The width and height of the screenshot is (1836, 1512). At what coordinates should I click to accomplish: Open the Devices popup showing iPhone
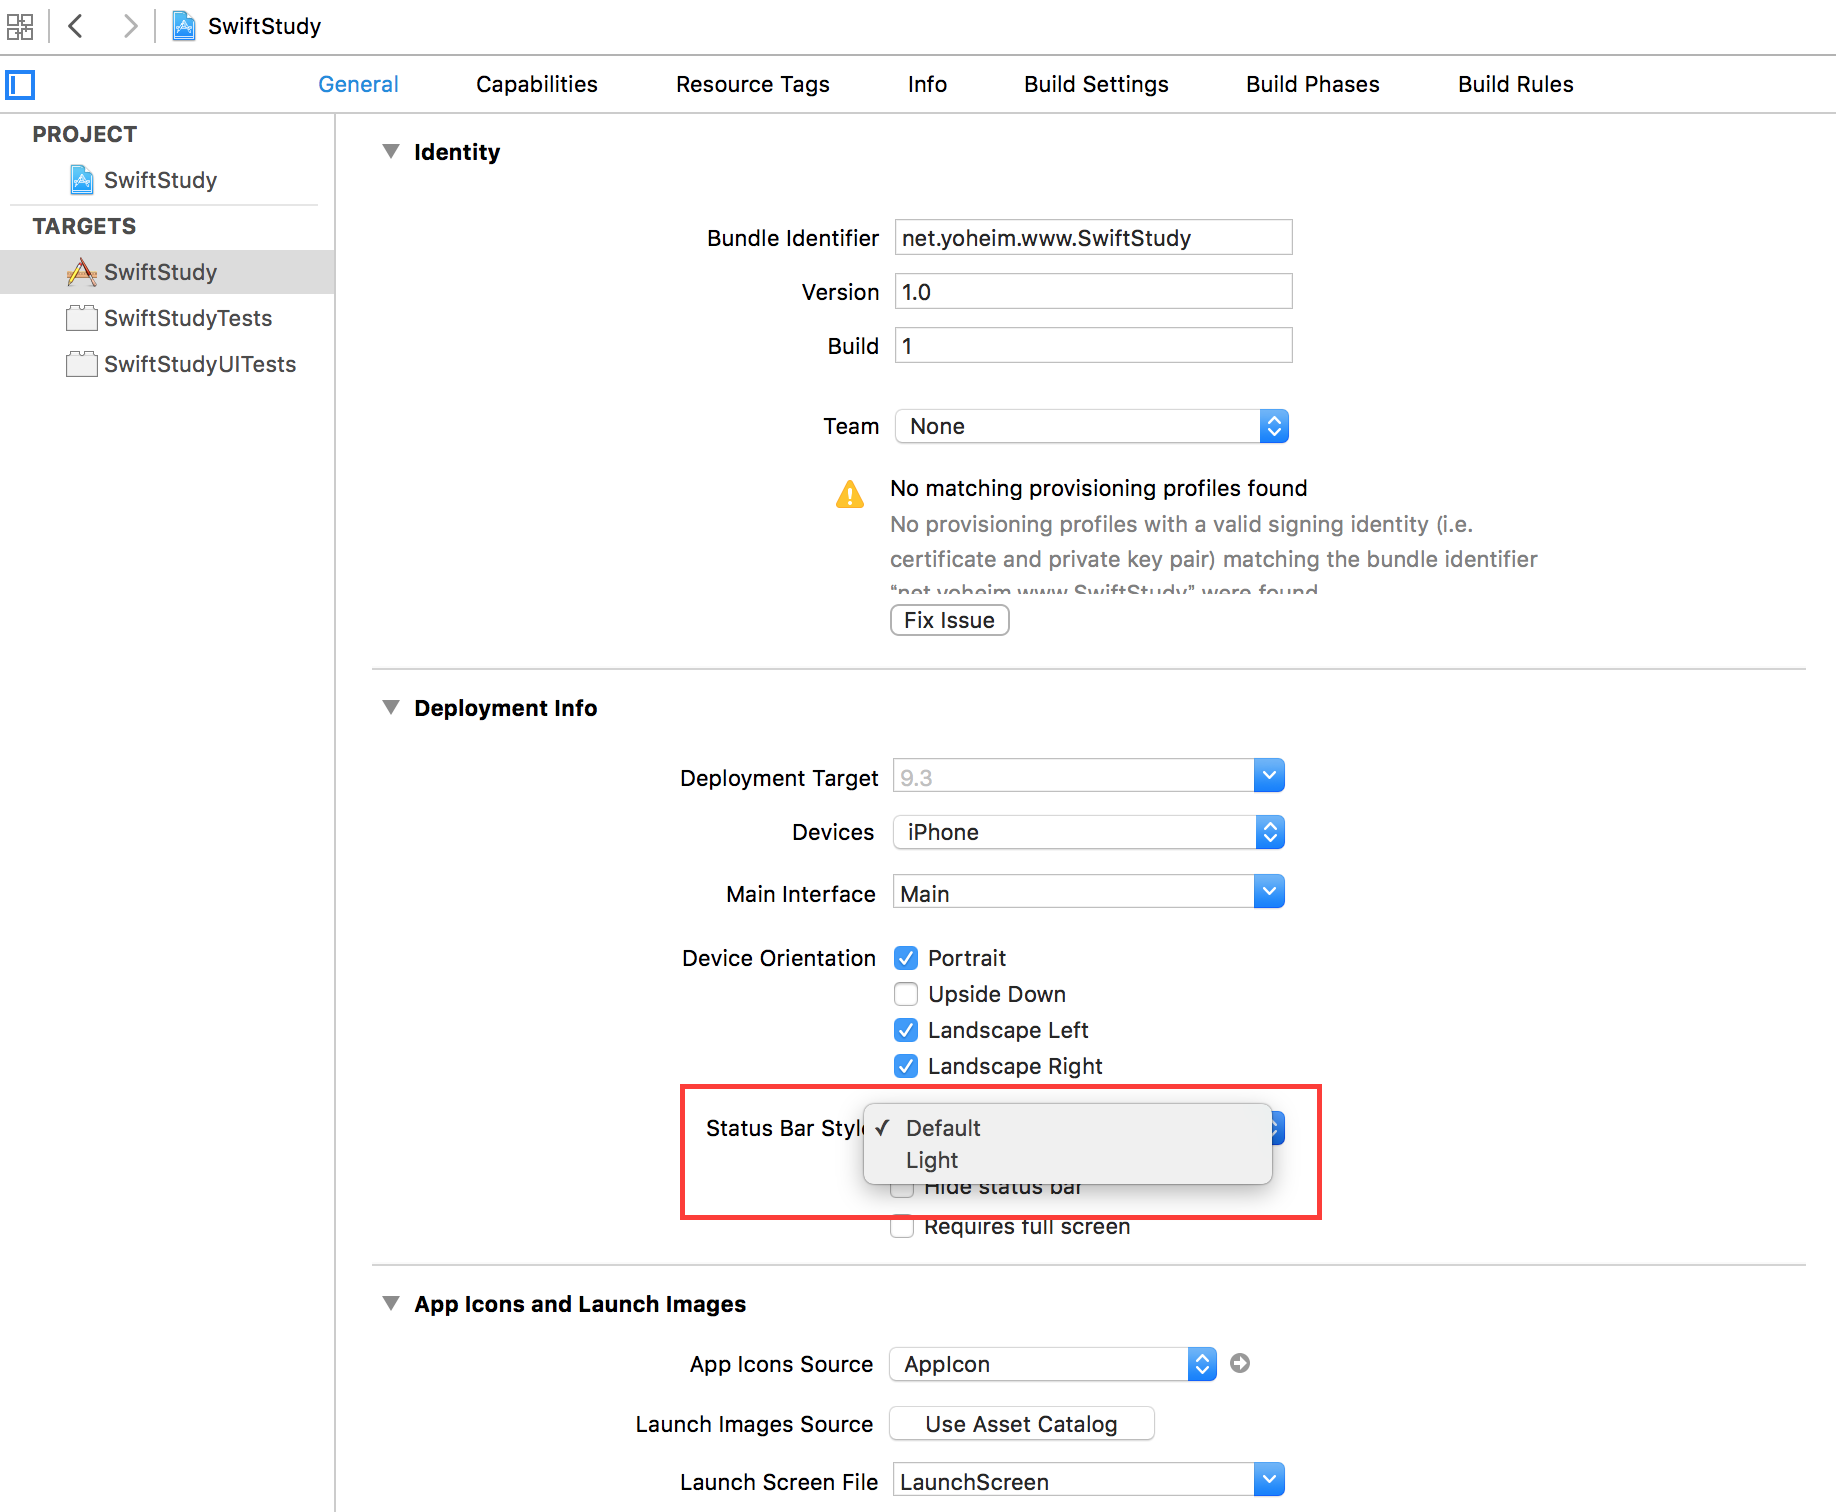coord(1089,832)
